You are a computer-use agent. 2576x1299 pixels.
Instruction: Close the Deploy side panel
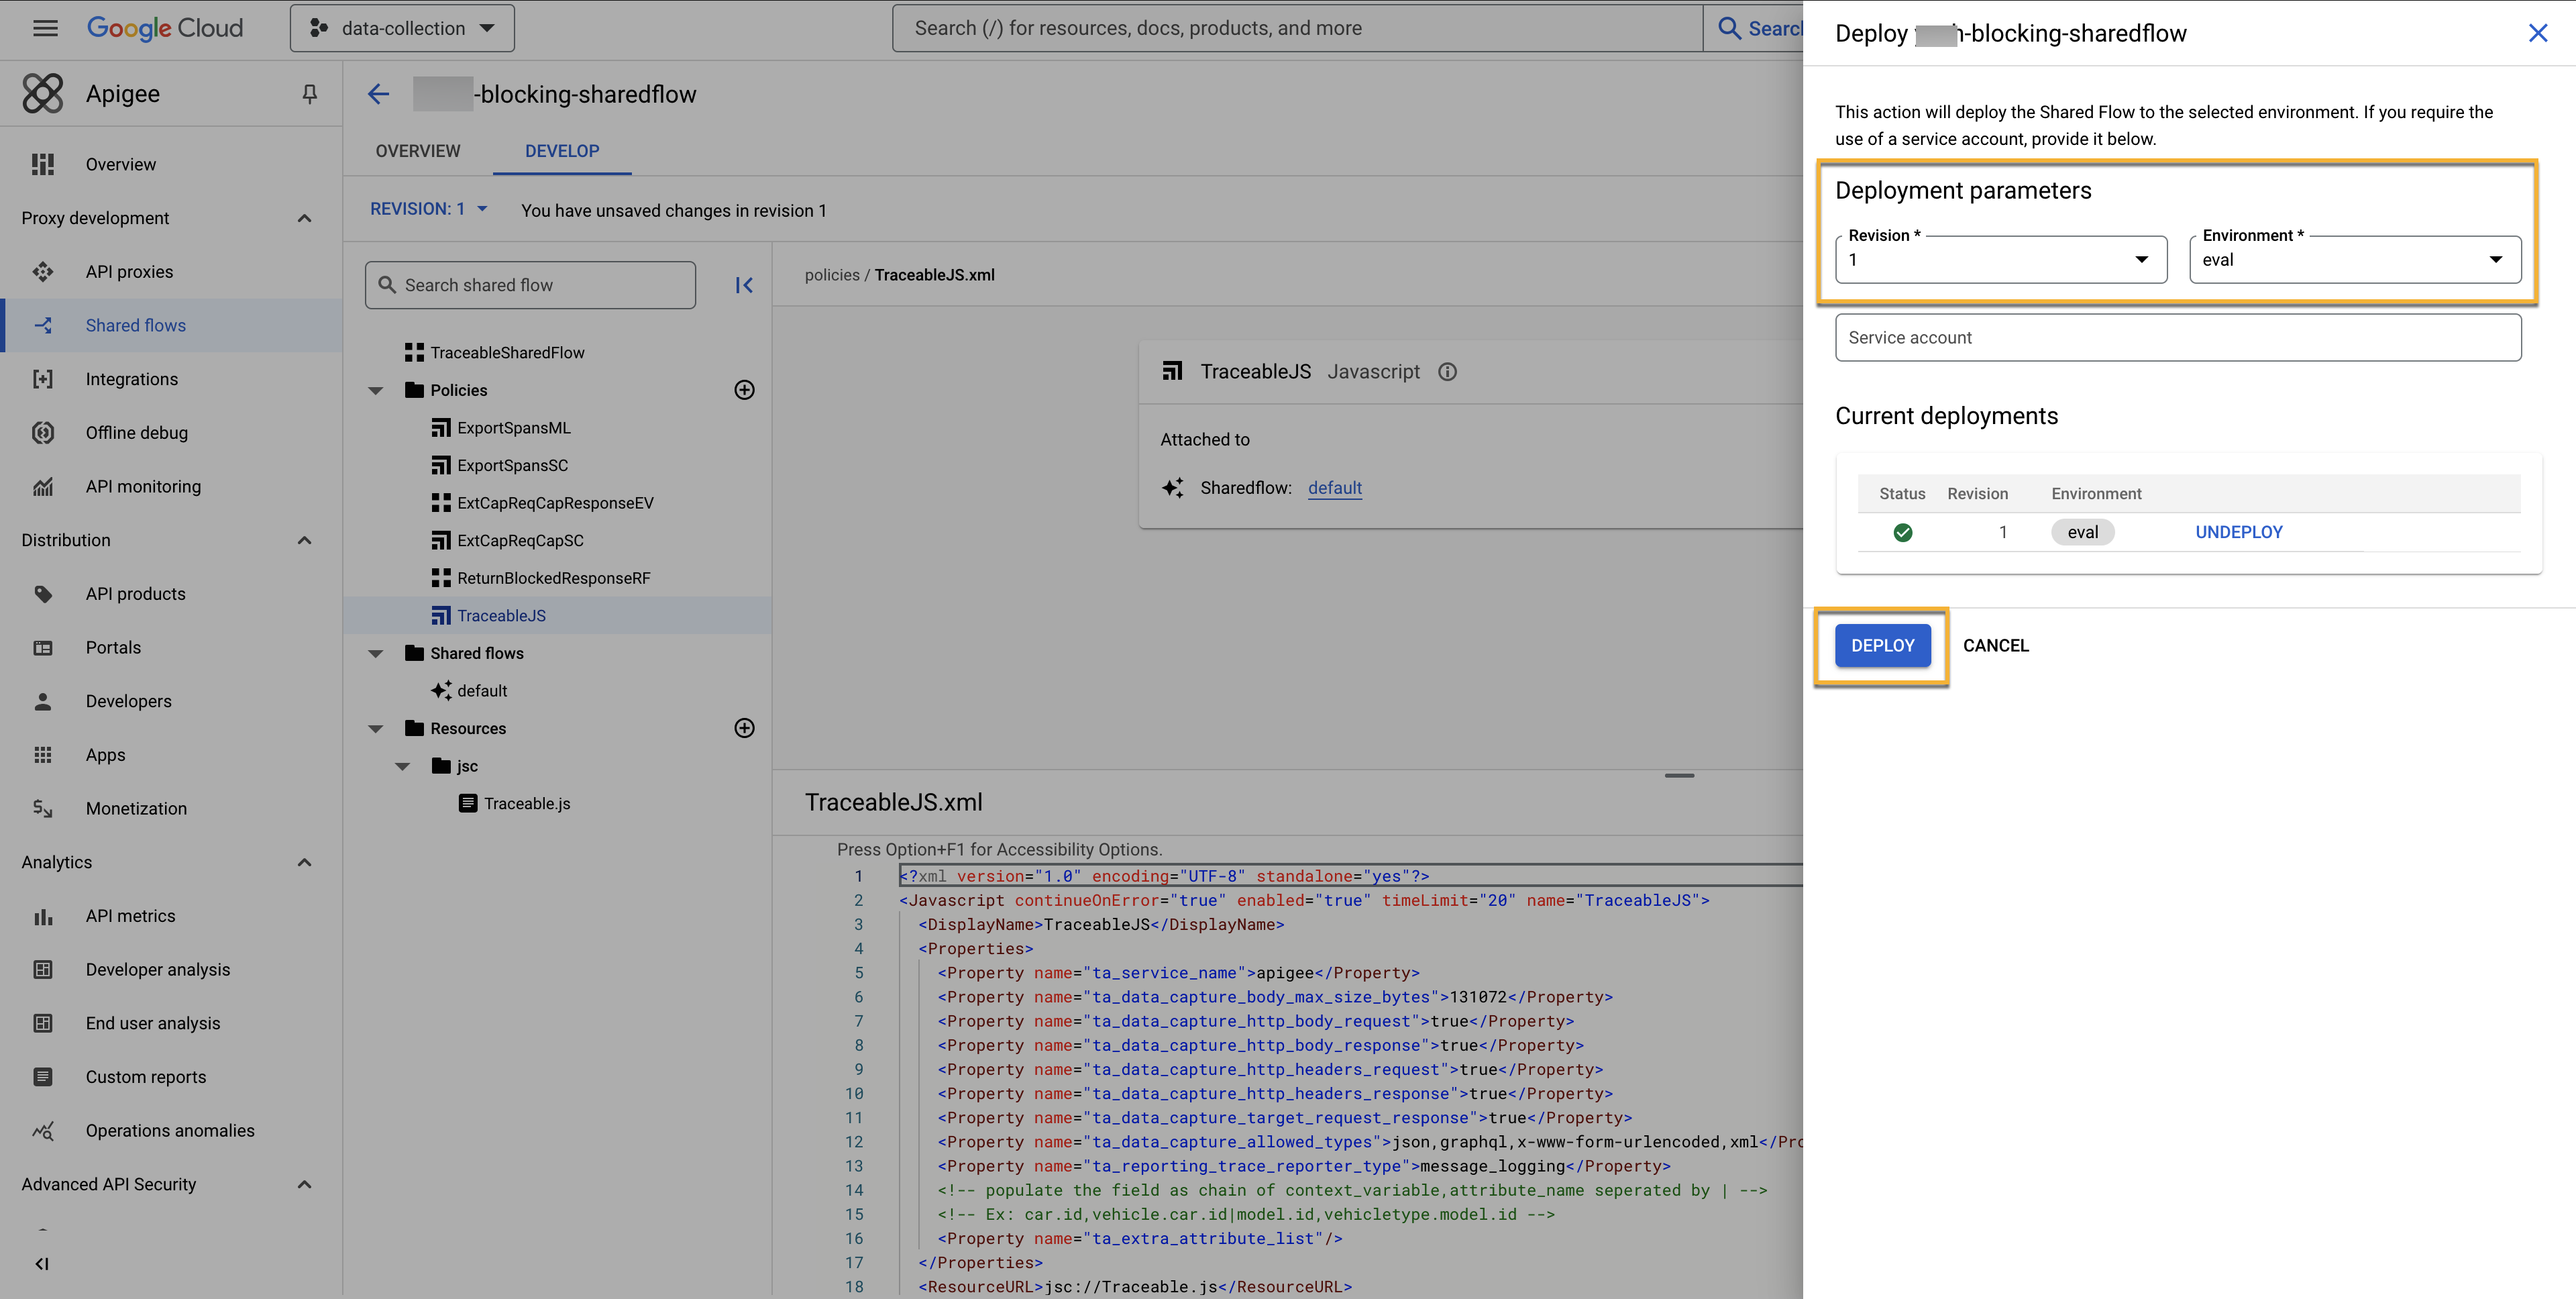(2537, 33)
